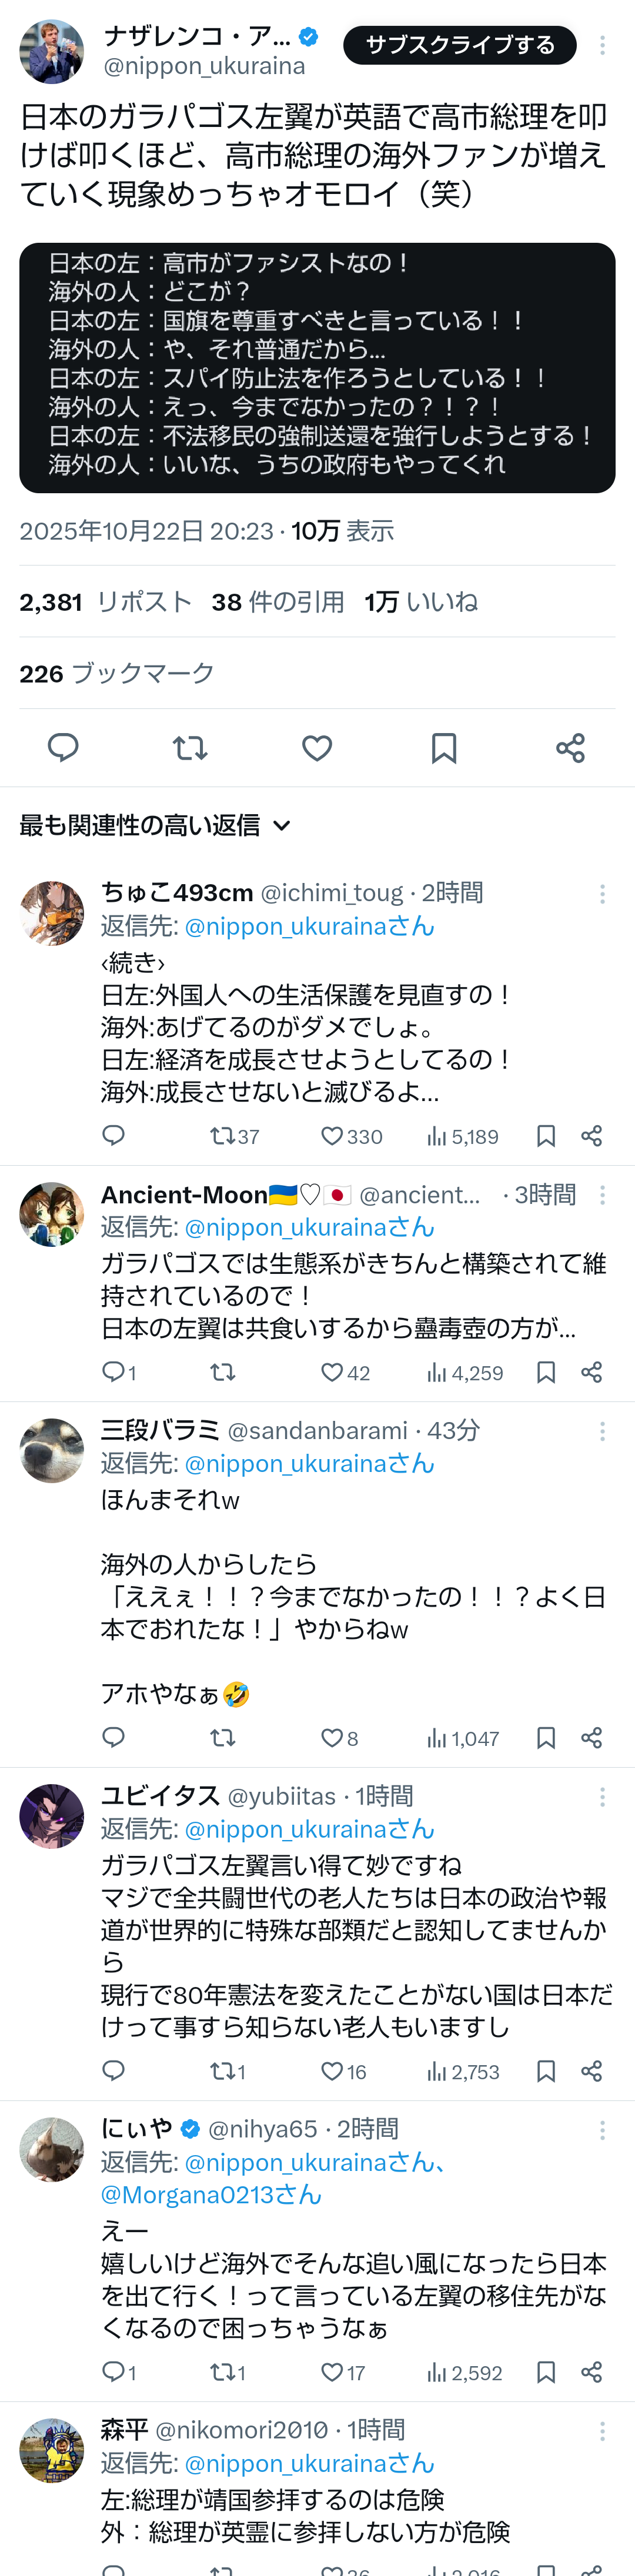View the 38 件の引用 quotes
The height and width of the screenshot is (2576, 635).
pyautogui.click(x=277, y=602)
